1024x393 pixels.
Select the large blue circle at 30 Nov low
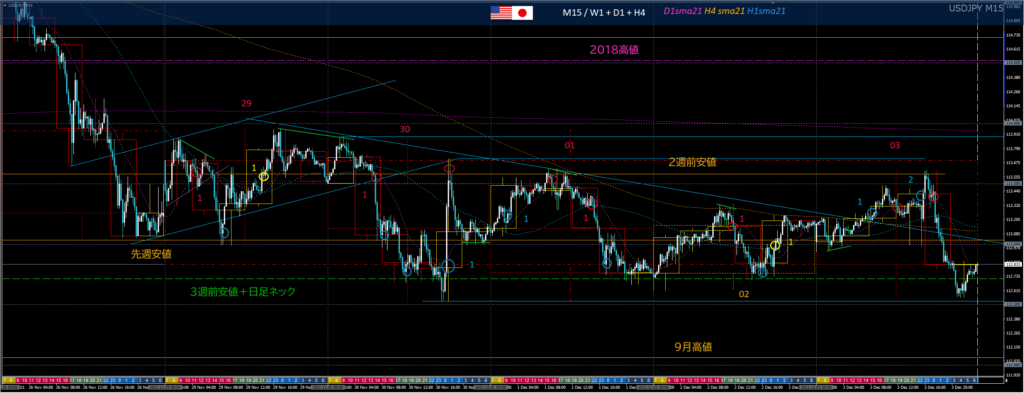coord(448,266)
